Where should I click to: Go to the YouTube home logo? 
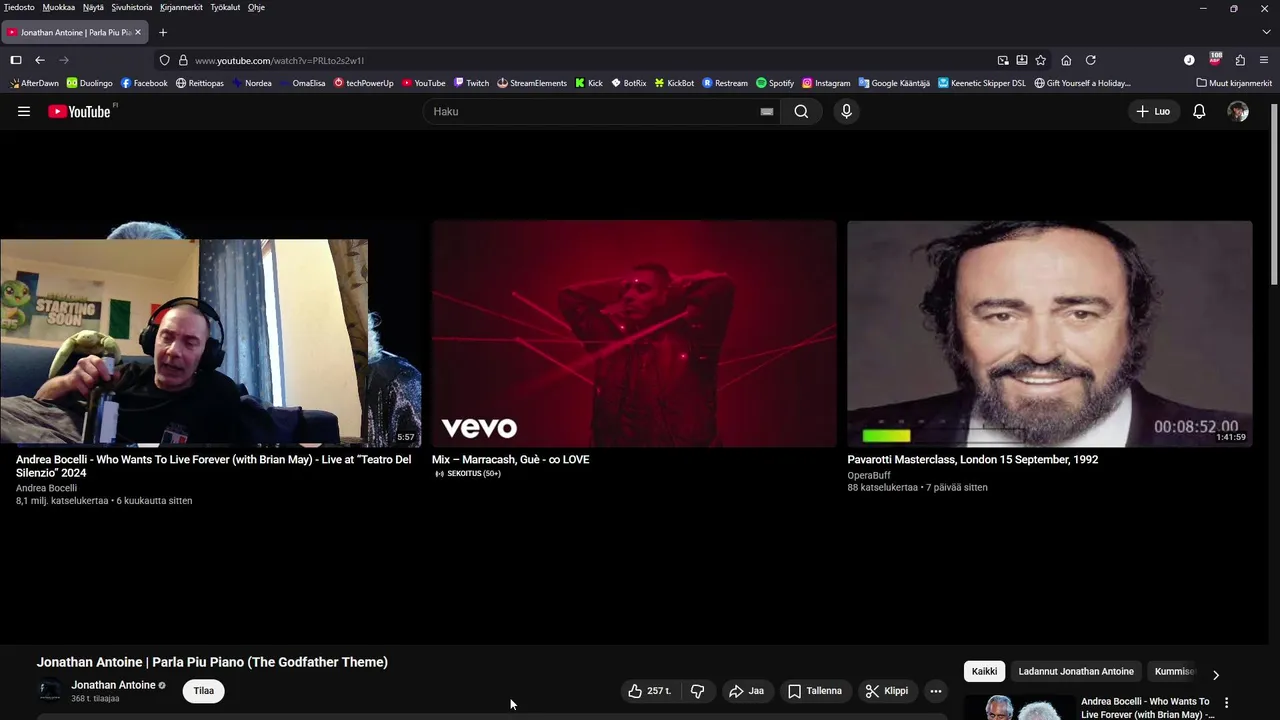pos(81,111)
